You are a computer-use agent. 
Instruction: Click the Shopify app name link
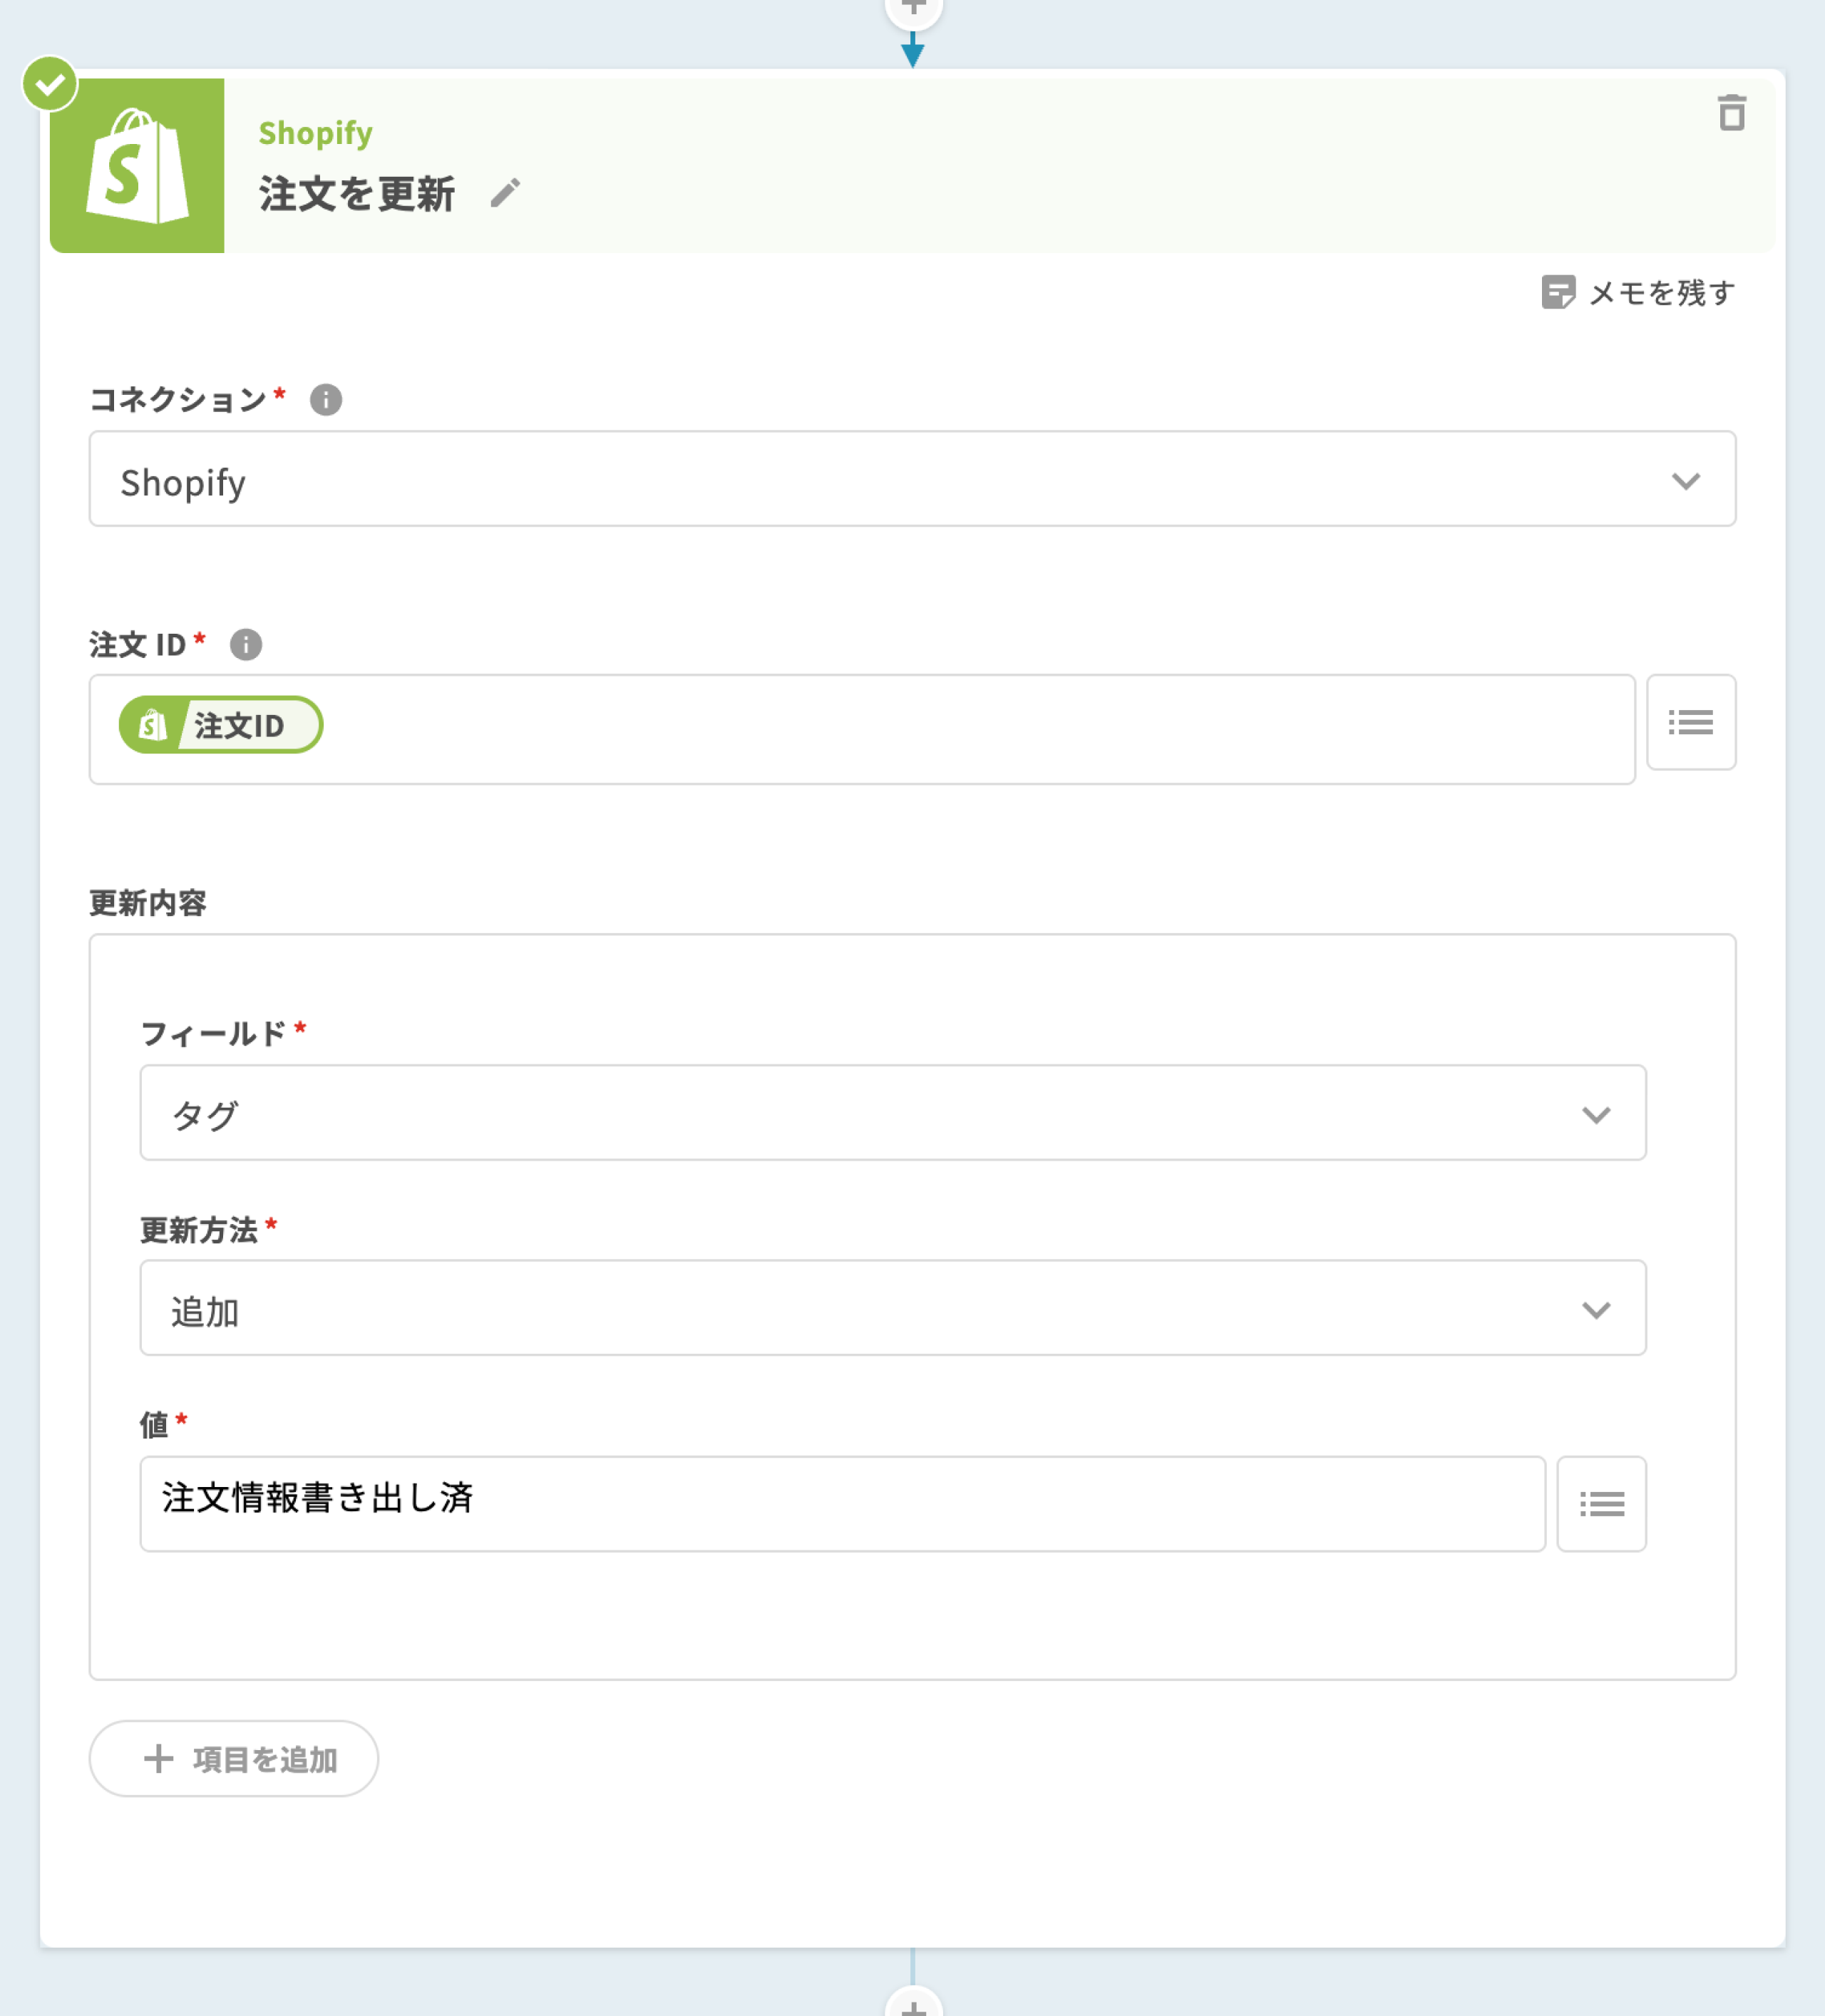point(316,133)
